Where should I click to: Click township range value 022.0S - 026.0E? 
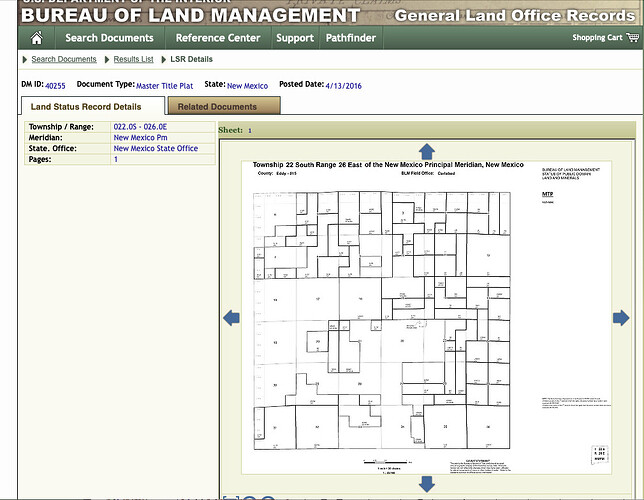(140, 127)
